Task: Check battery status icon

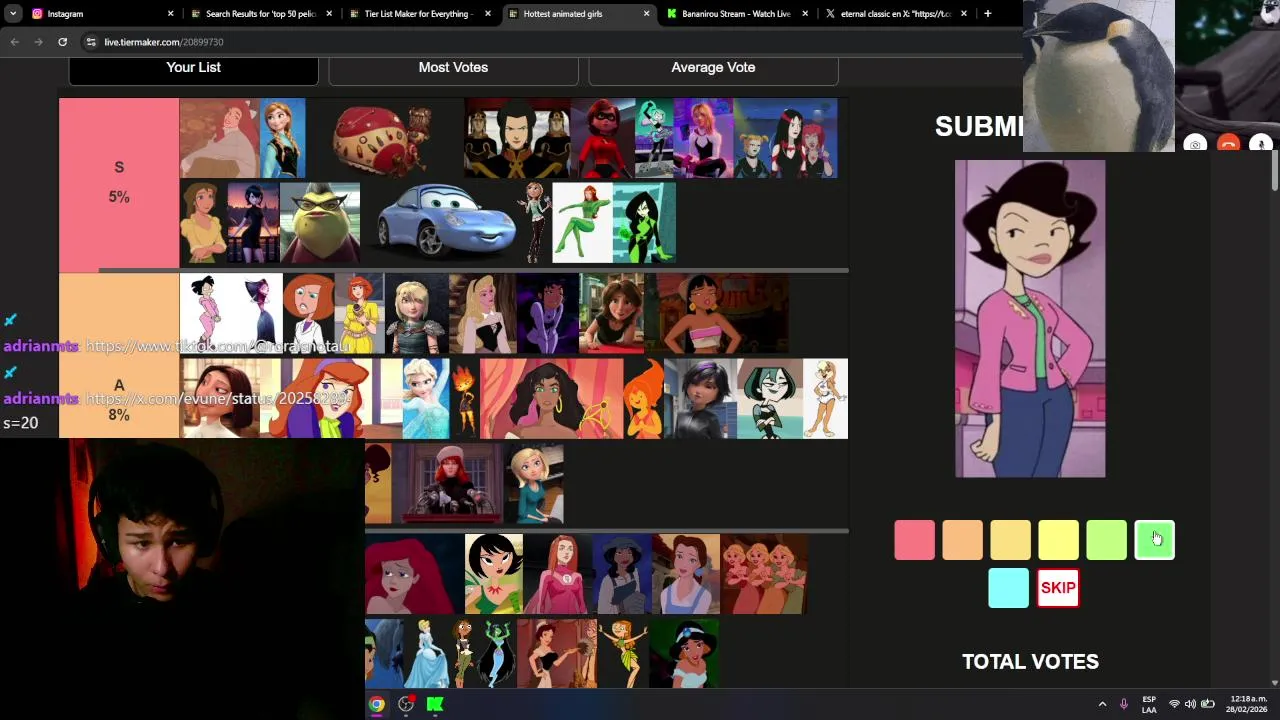Action: (1208, 704)
